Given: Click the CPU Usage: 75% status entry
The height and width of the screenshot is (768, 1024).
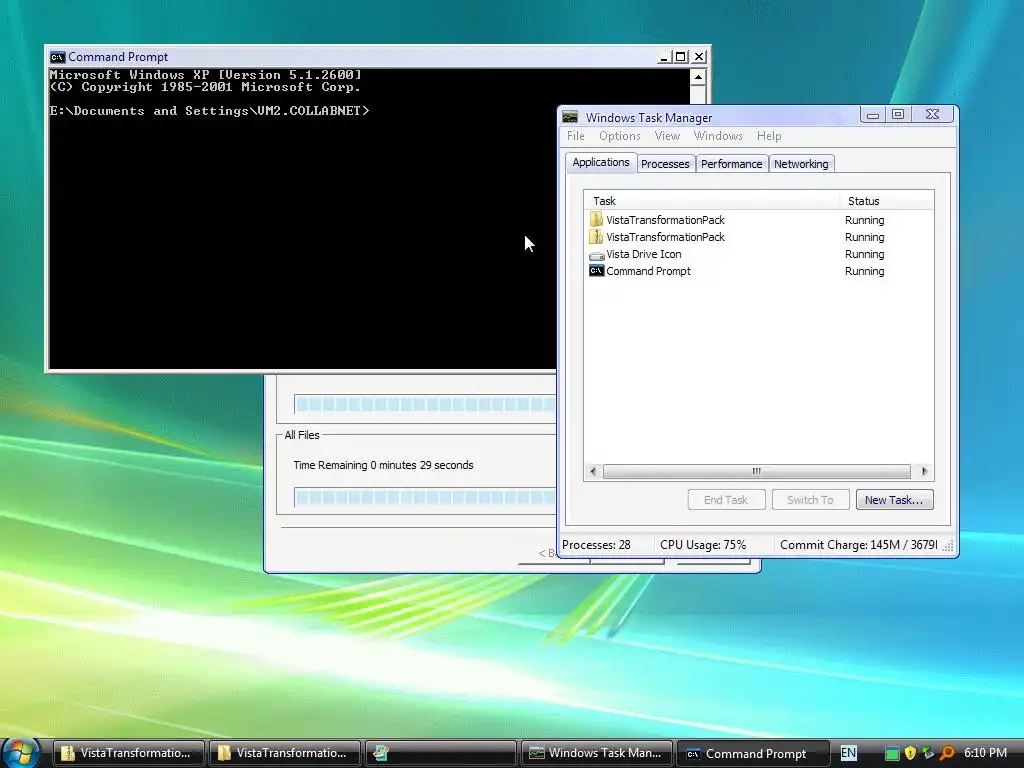Looking at the screenshot, I should pyautogui.click(x=703, y=545).
